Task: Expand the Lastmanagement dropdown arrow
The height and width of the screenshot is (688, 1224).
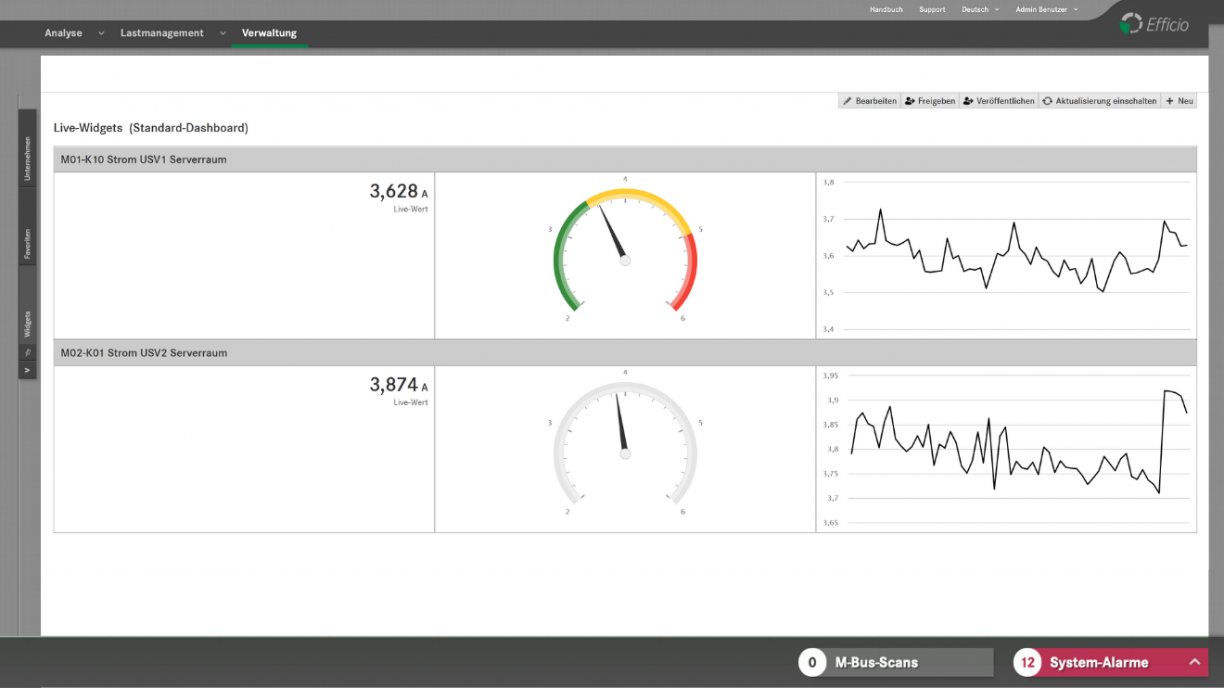Action: click(x=222, y=34)
